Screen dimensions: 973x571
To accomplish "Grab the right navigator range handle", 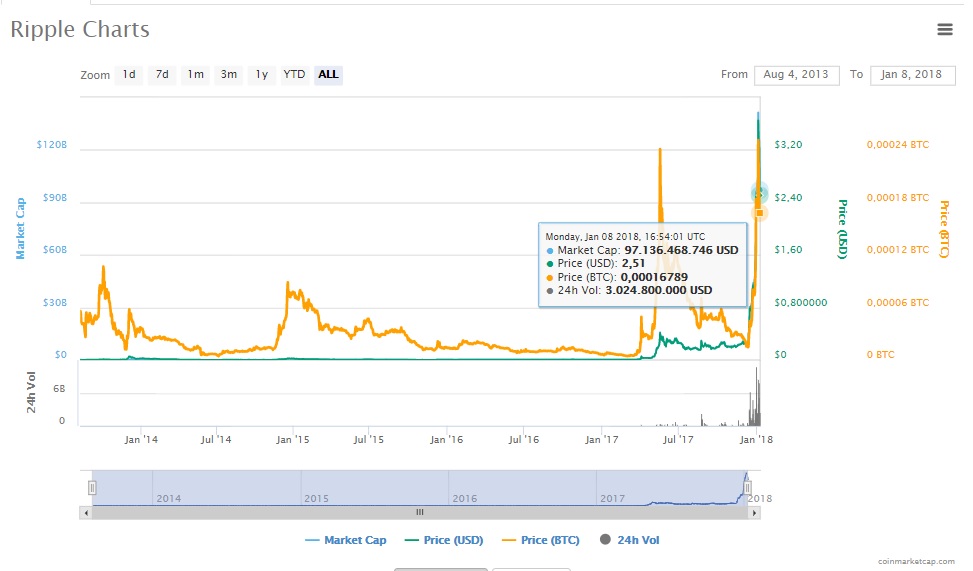I will pyautogui.click(x=748, y=488).
